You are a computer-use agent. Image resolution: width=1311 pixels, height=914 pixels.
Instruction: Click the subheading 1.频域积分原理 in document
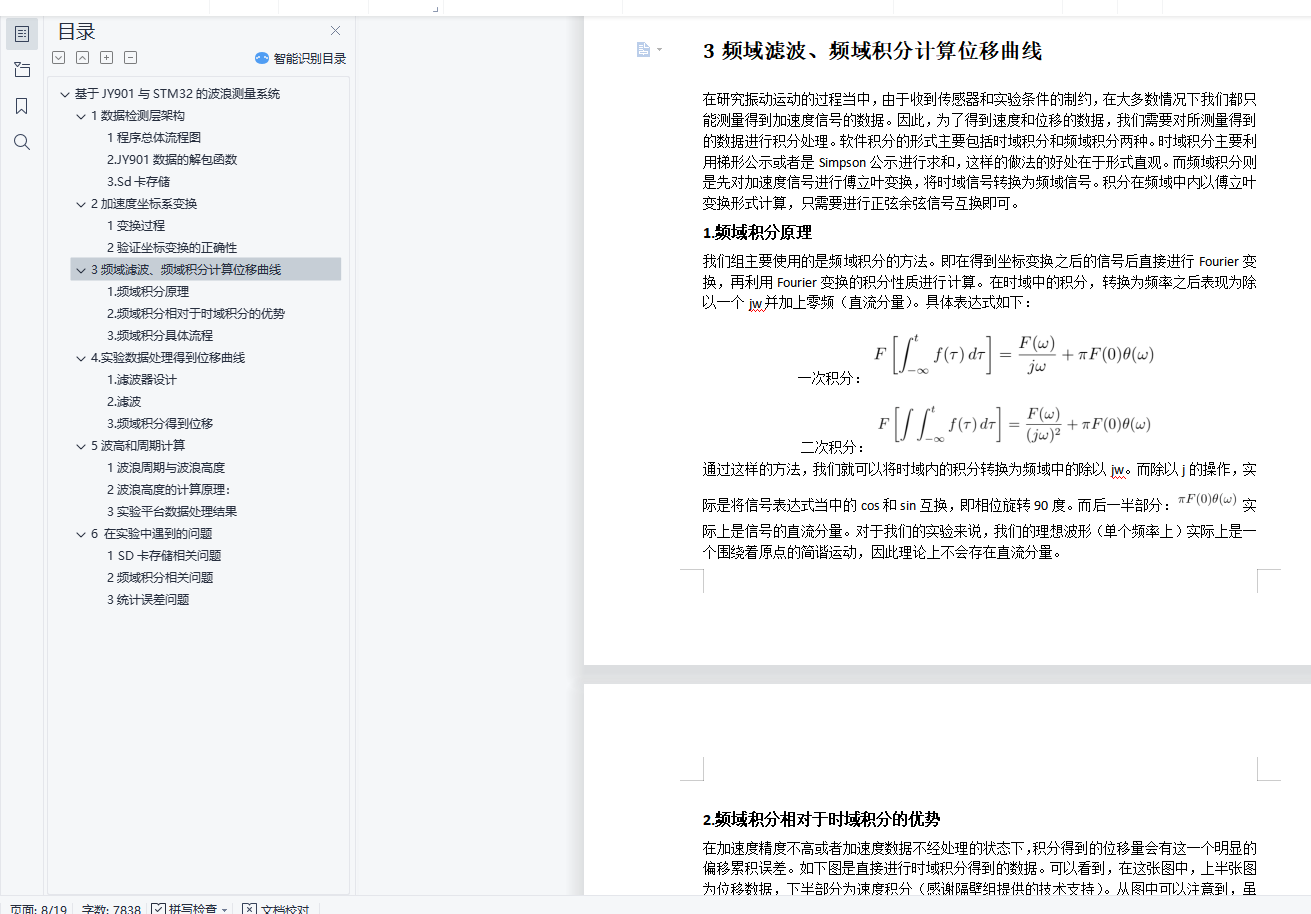tap(757, 233)
